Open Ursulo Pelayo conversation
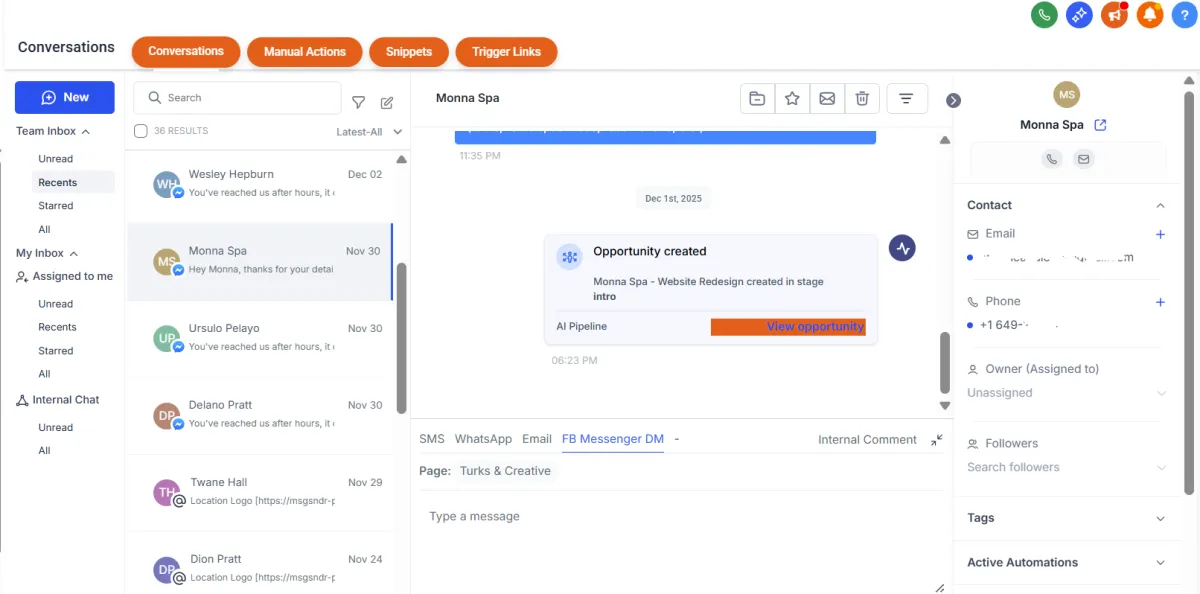1200x594 pixels. [x=260, y=338]
